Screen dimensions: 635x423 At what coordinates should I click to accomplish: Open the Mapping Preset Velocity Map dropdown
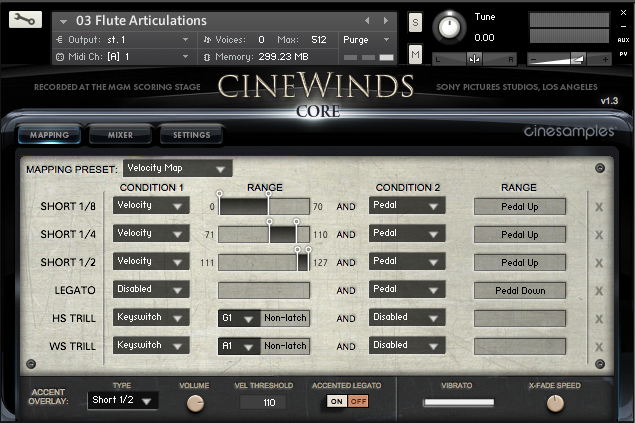(177, 168)
